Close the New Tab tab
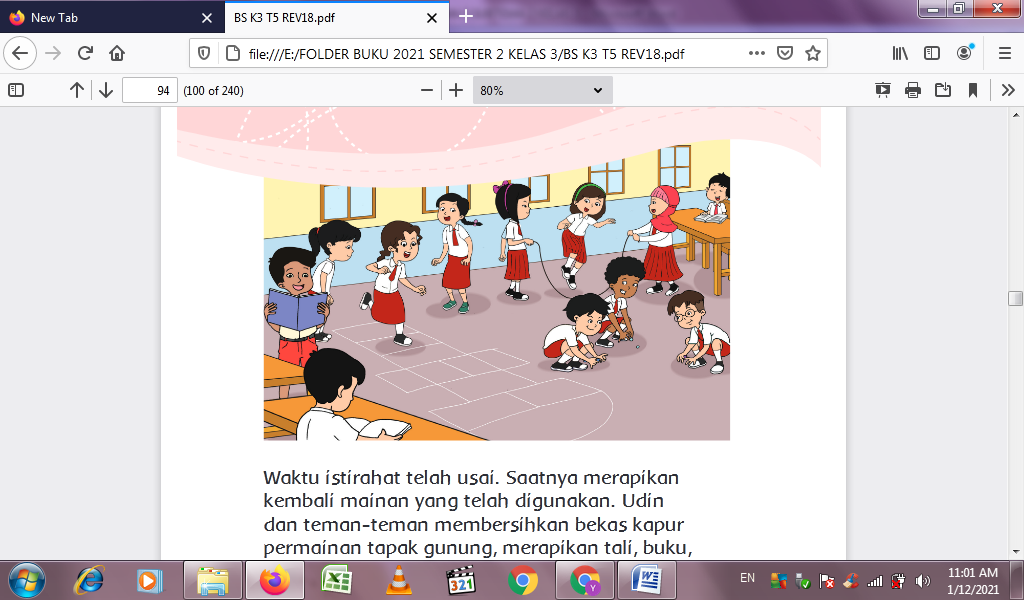The width and height of the screenshot is (1024, 600). [207, 18]
